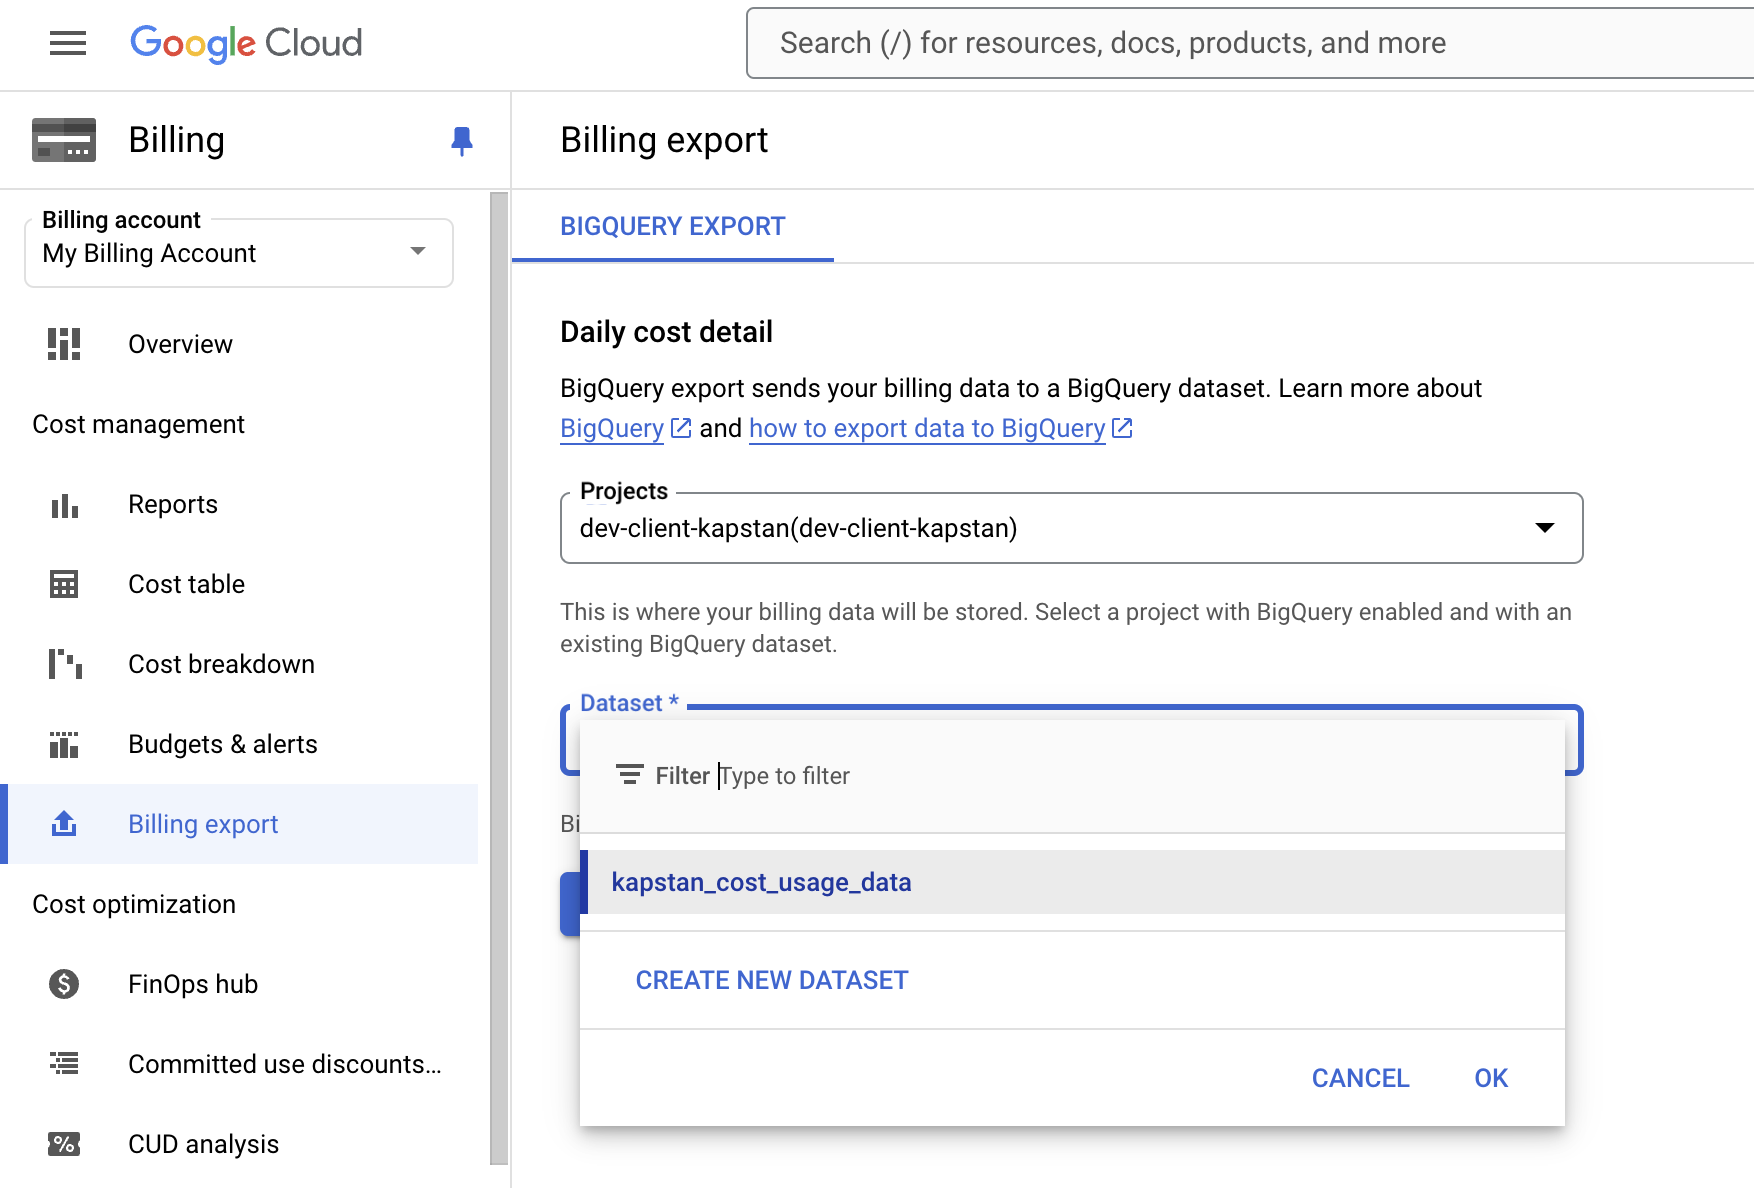Open the BigQuery documentation link
The image size is (1754, 1188).
(612, 428)
